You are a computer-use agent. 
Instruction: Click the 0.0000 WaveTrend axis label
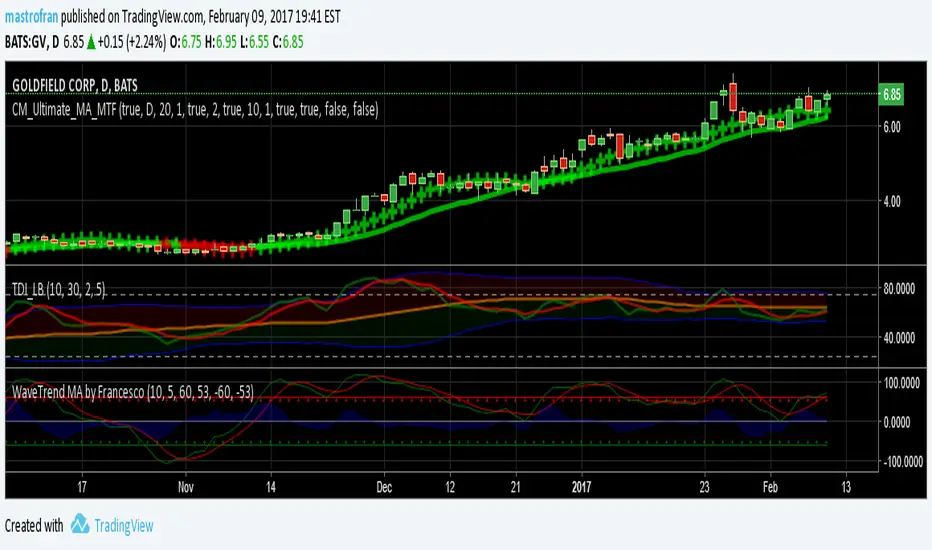(896, 422)
